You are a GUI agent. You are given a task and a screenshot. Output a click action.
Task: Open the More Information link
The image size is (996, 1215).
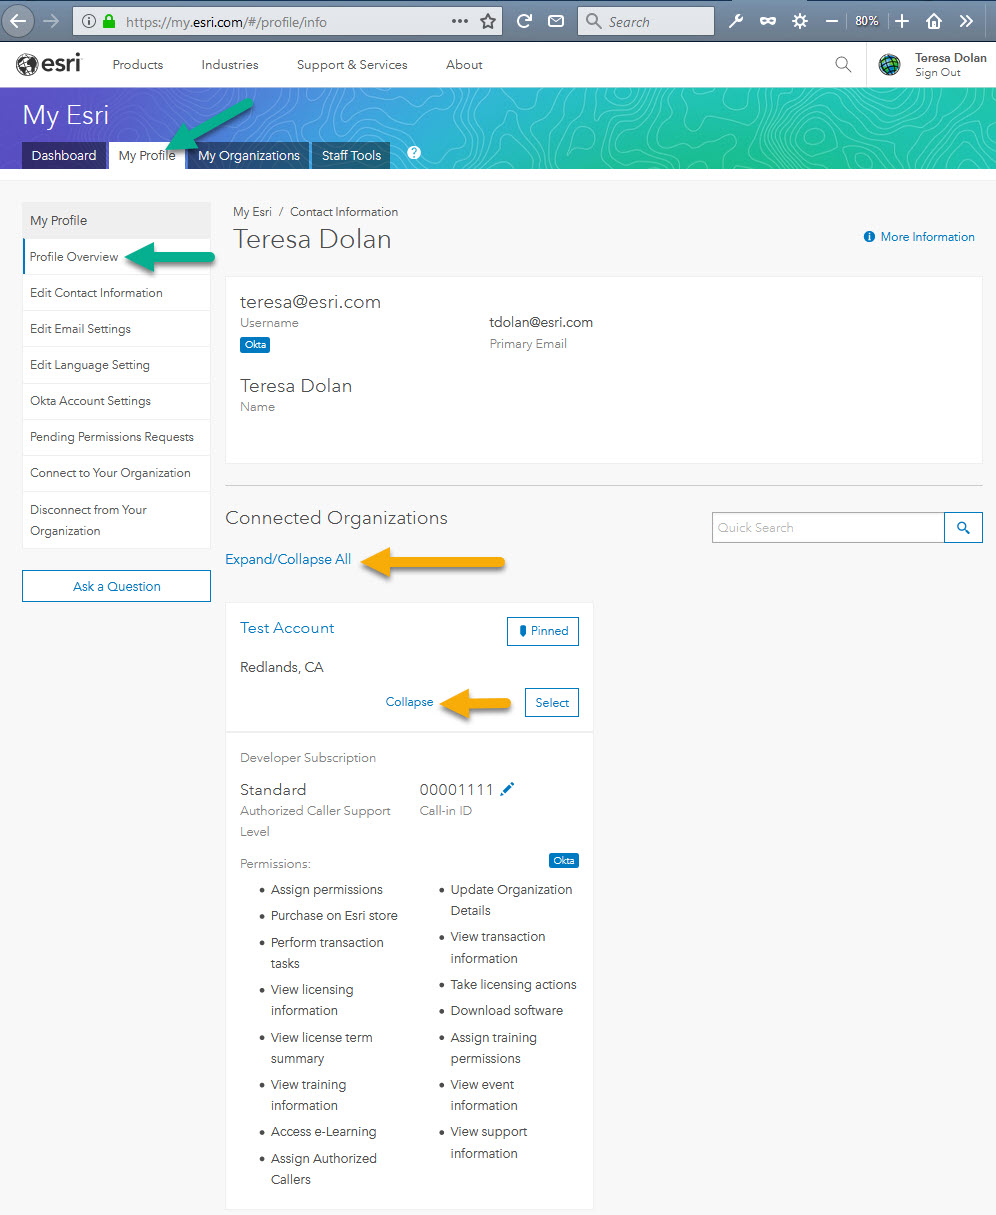(919, 237)
